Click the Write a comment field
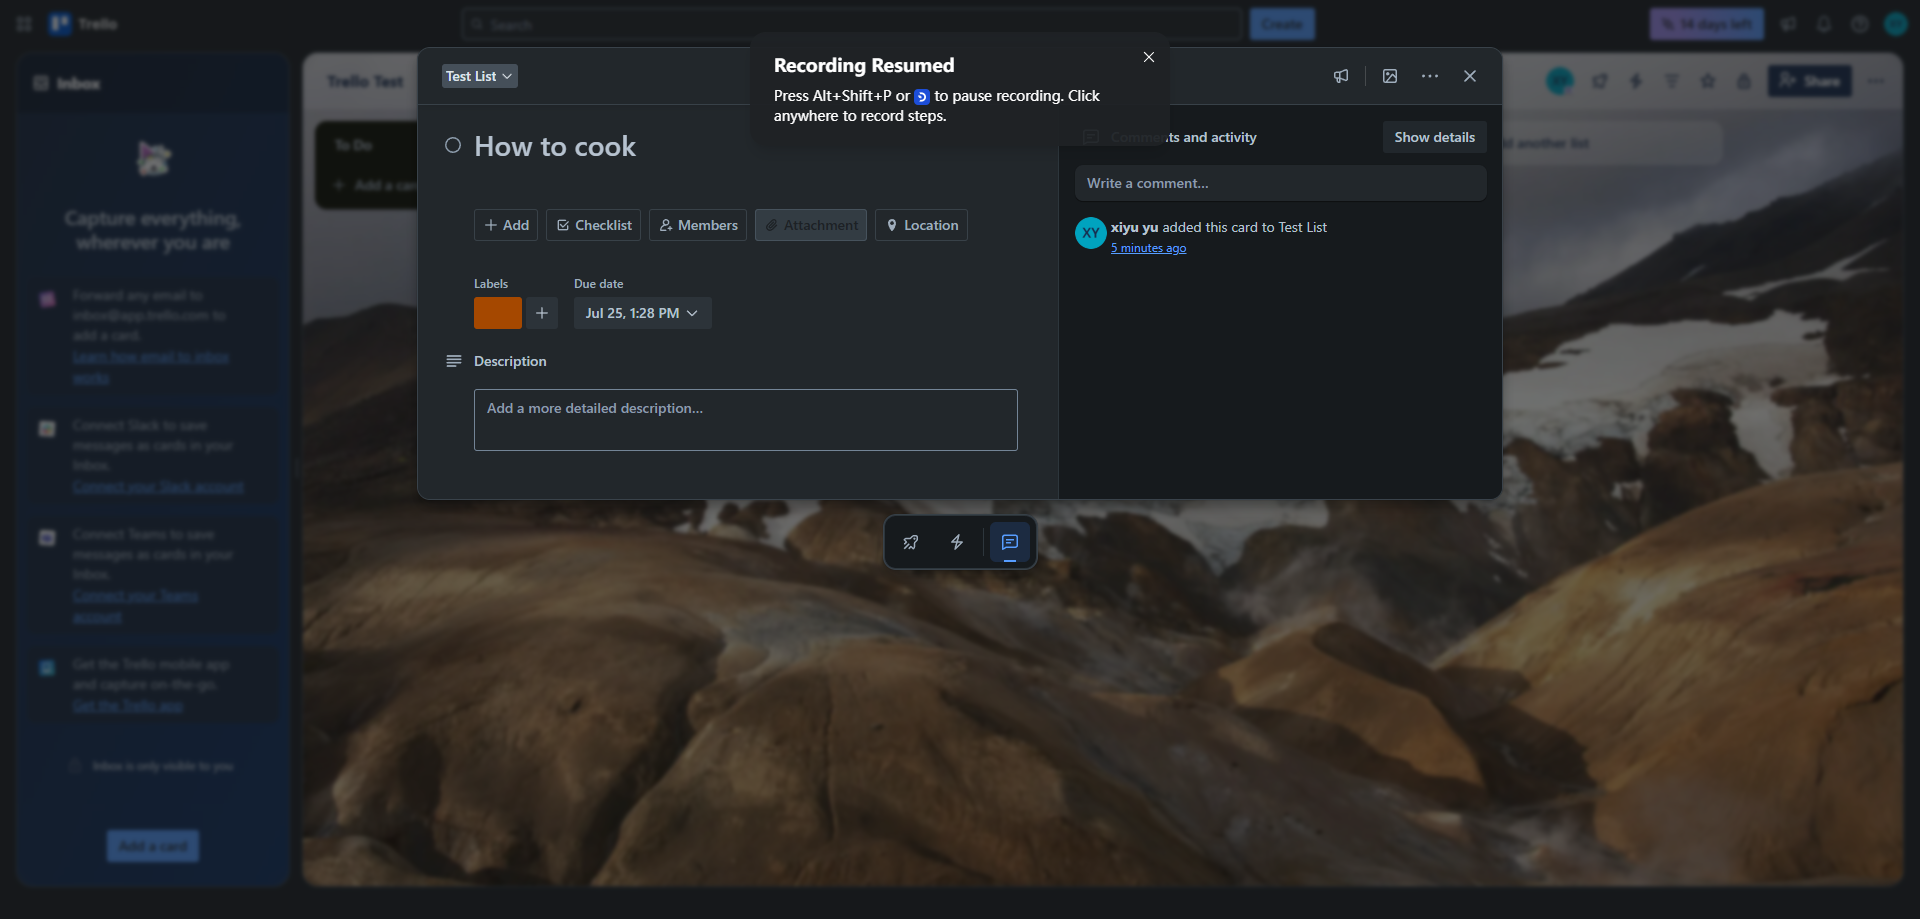Image resolution: width=1920 pixels, height=919 pixels. coord(1281,183)
